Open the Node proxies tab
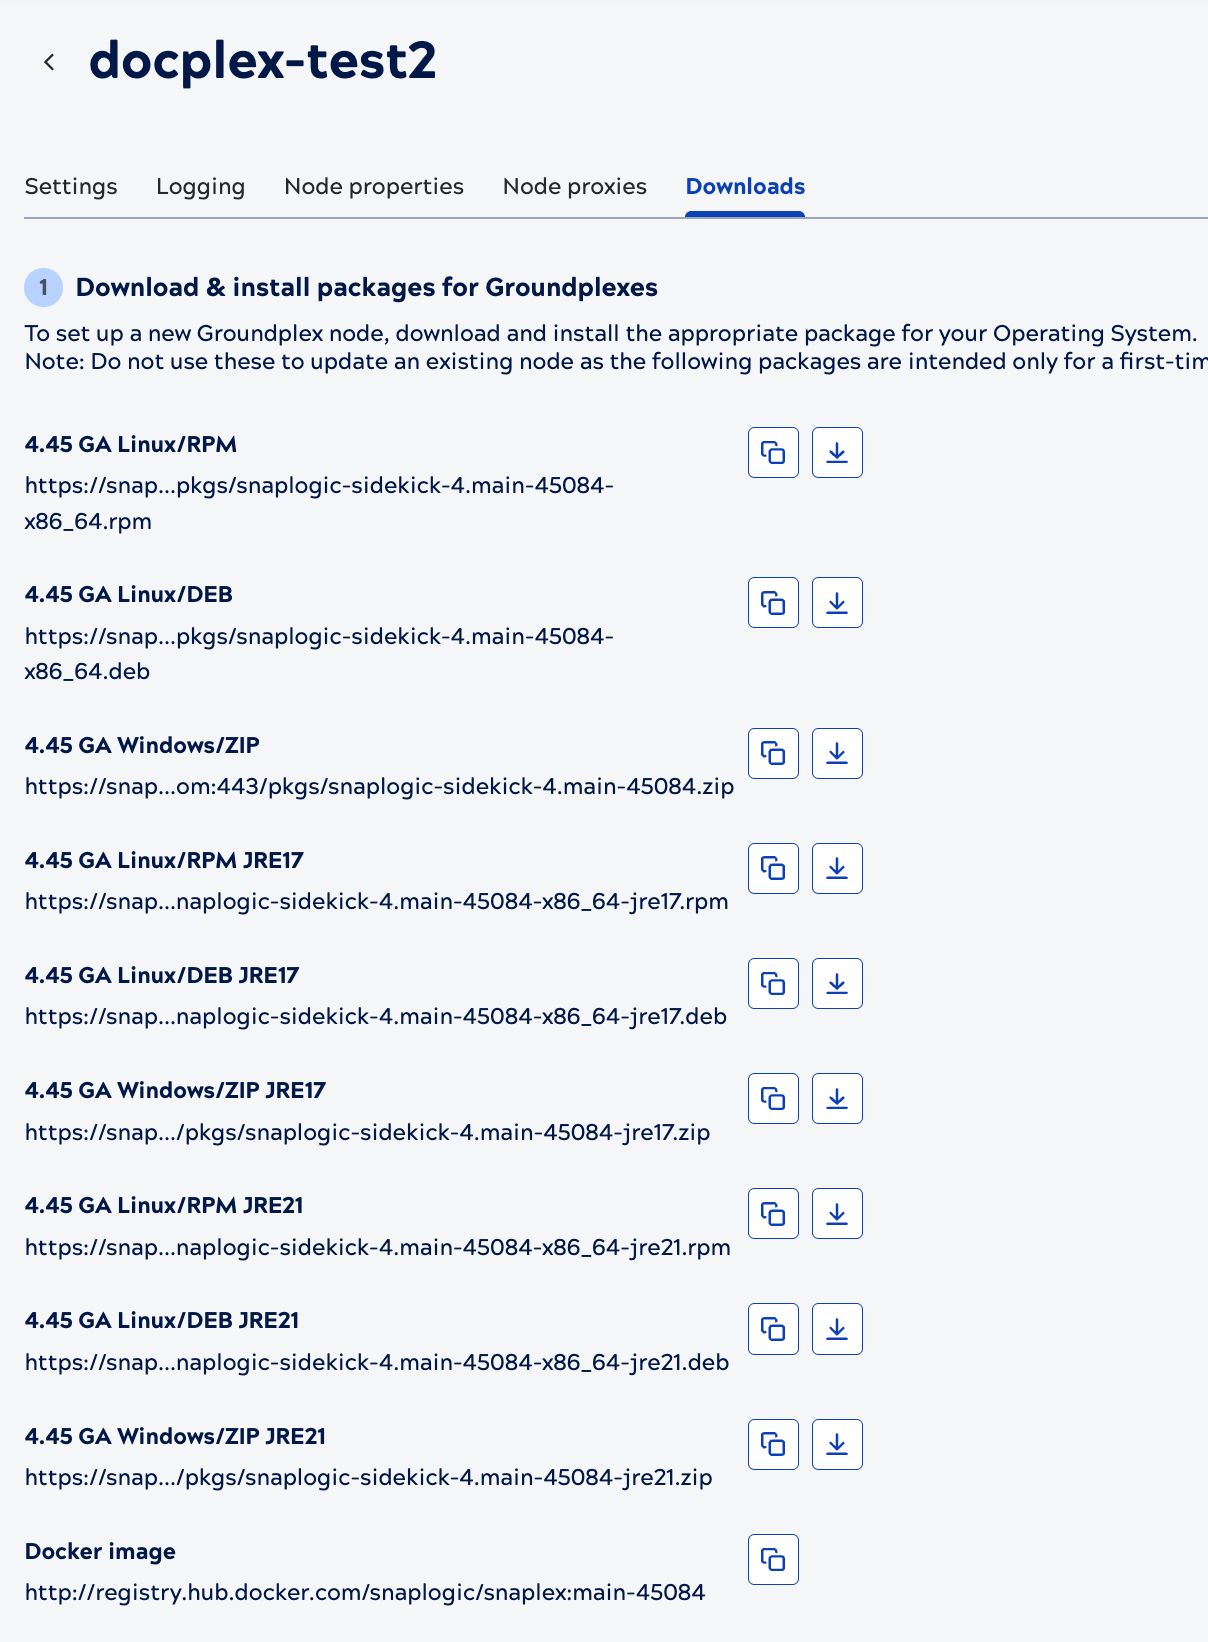 [575, 187]
